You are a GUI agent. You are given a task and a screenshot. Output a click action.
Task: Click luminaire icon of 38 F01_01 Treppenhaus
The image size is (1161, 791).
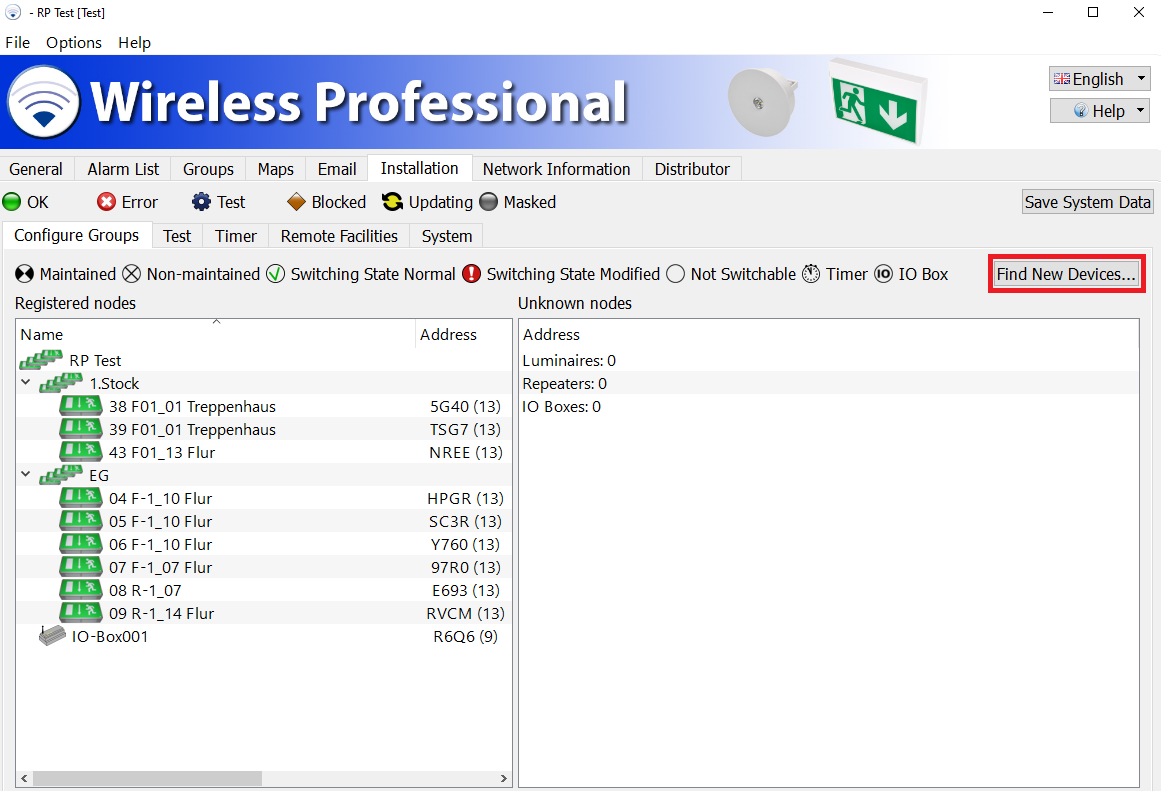(x=81, y=406)
